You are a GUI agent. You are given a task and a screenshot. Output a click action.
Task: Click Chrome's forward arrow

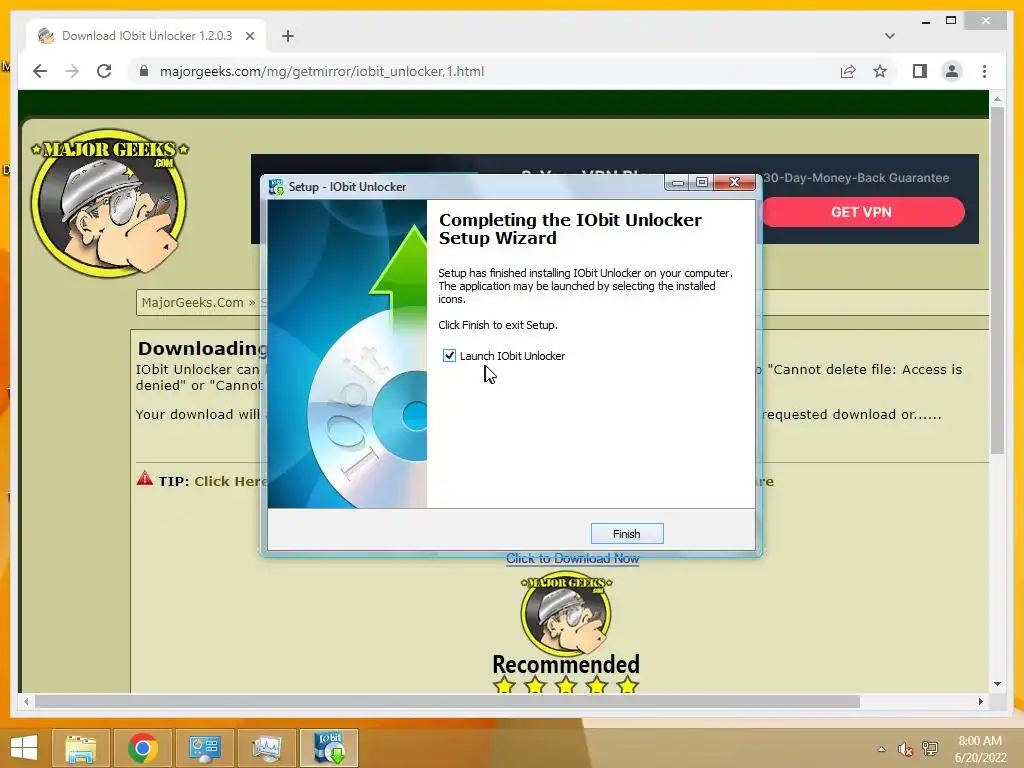pyautogui.click(x=72, y=71)
